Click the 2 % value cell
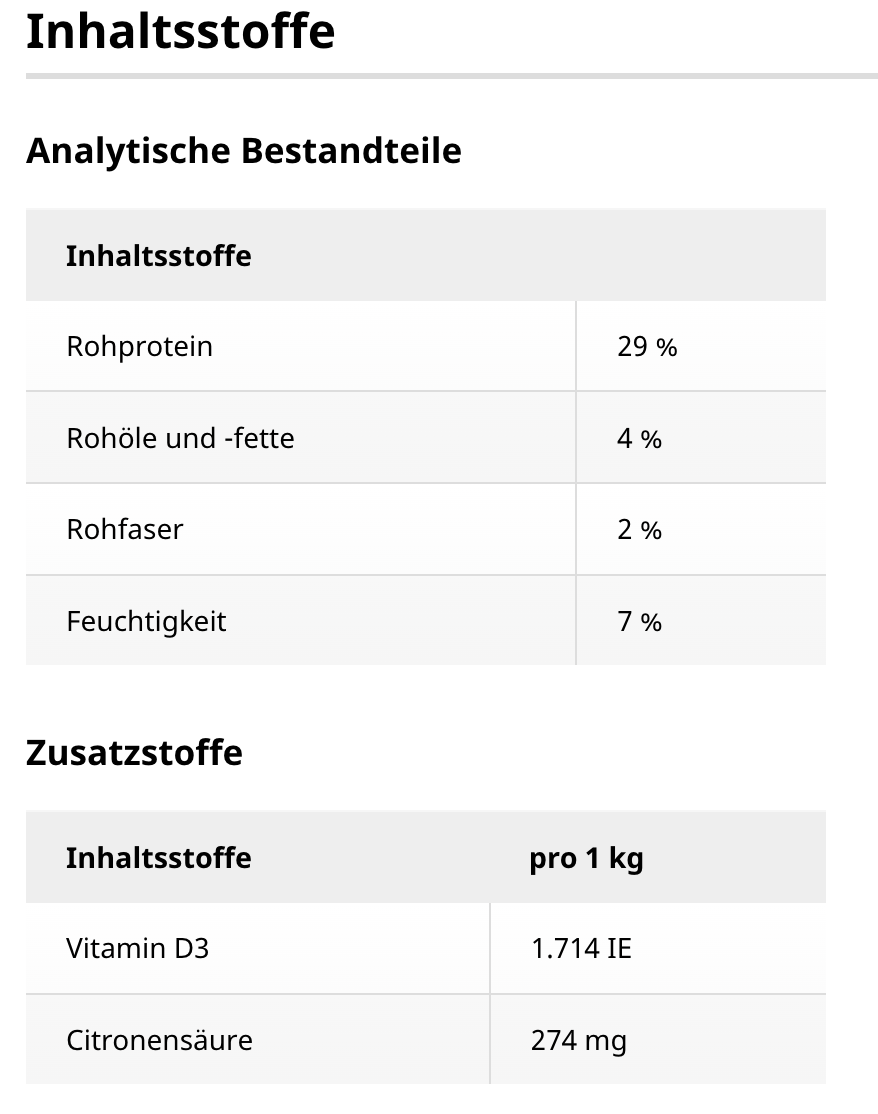The image size is (878, 1114). (639, 529)
